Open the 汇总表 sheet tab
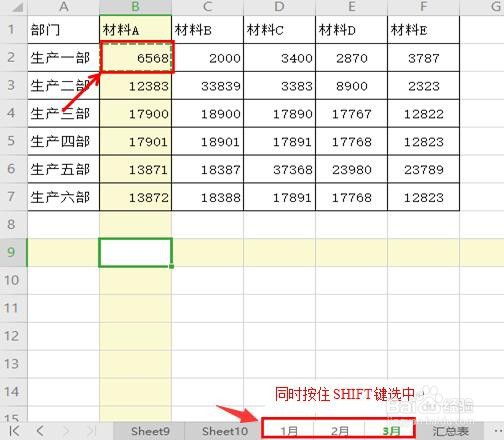The image size is (504, 440). 450,431
